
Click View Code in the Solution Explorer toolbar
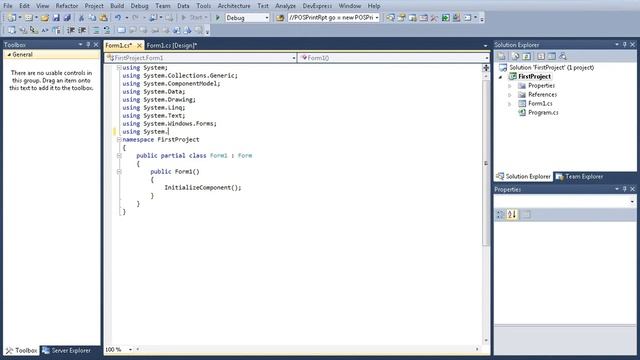pos(541,56)
